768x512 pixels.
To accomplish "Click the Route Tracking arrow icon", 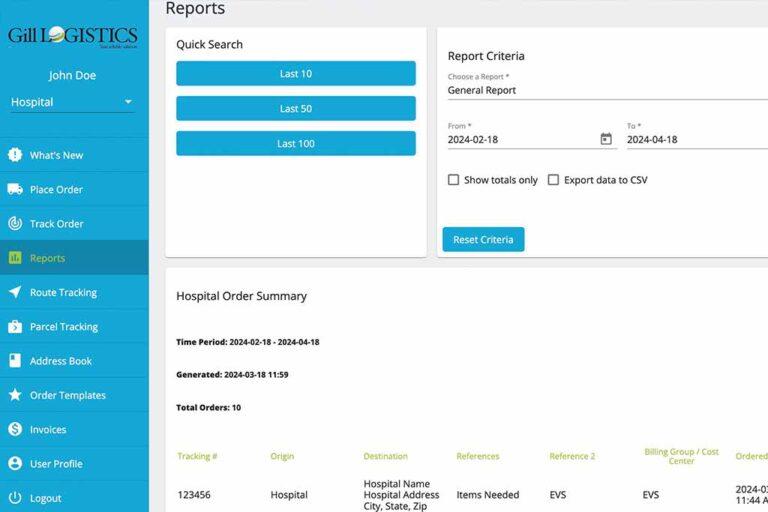I will tap(15, 292).
